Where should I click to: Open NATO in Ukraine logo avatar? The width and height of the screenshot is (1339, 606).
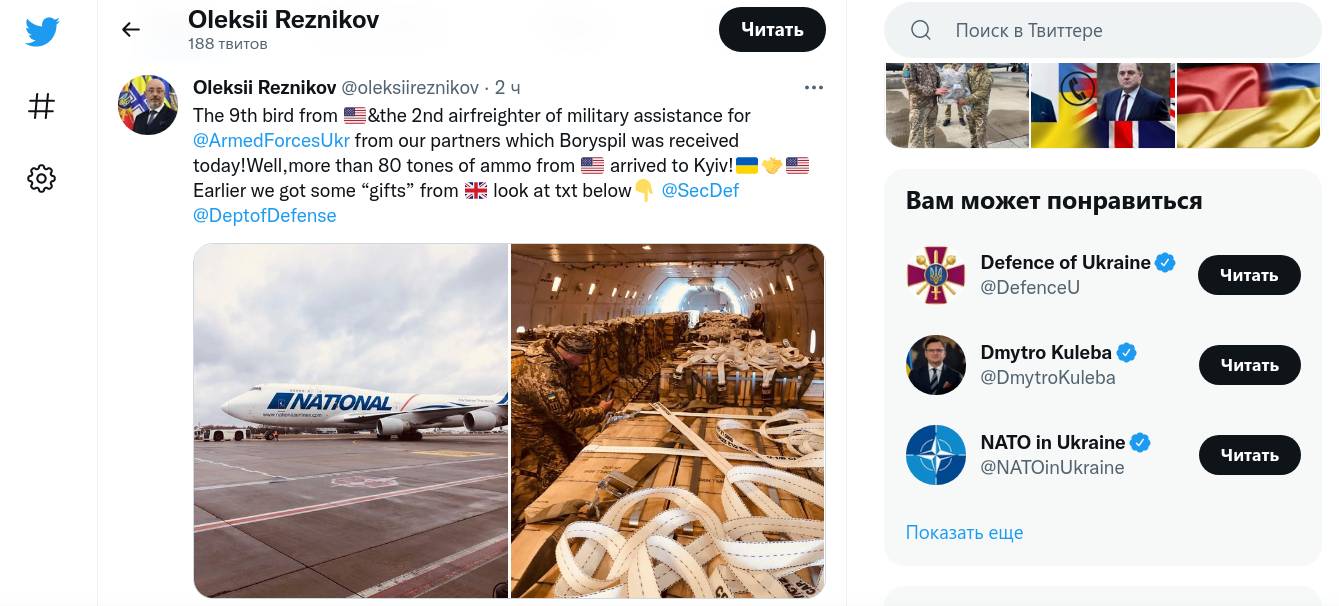click(936, 455)
